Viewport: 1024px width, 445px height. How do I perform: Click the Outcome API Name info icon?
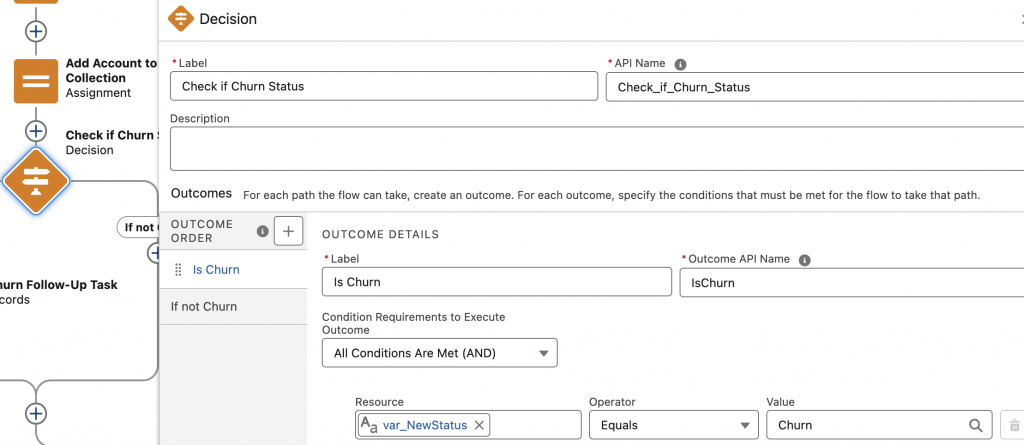(x=804, y=260)
